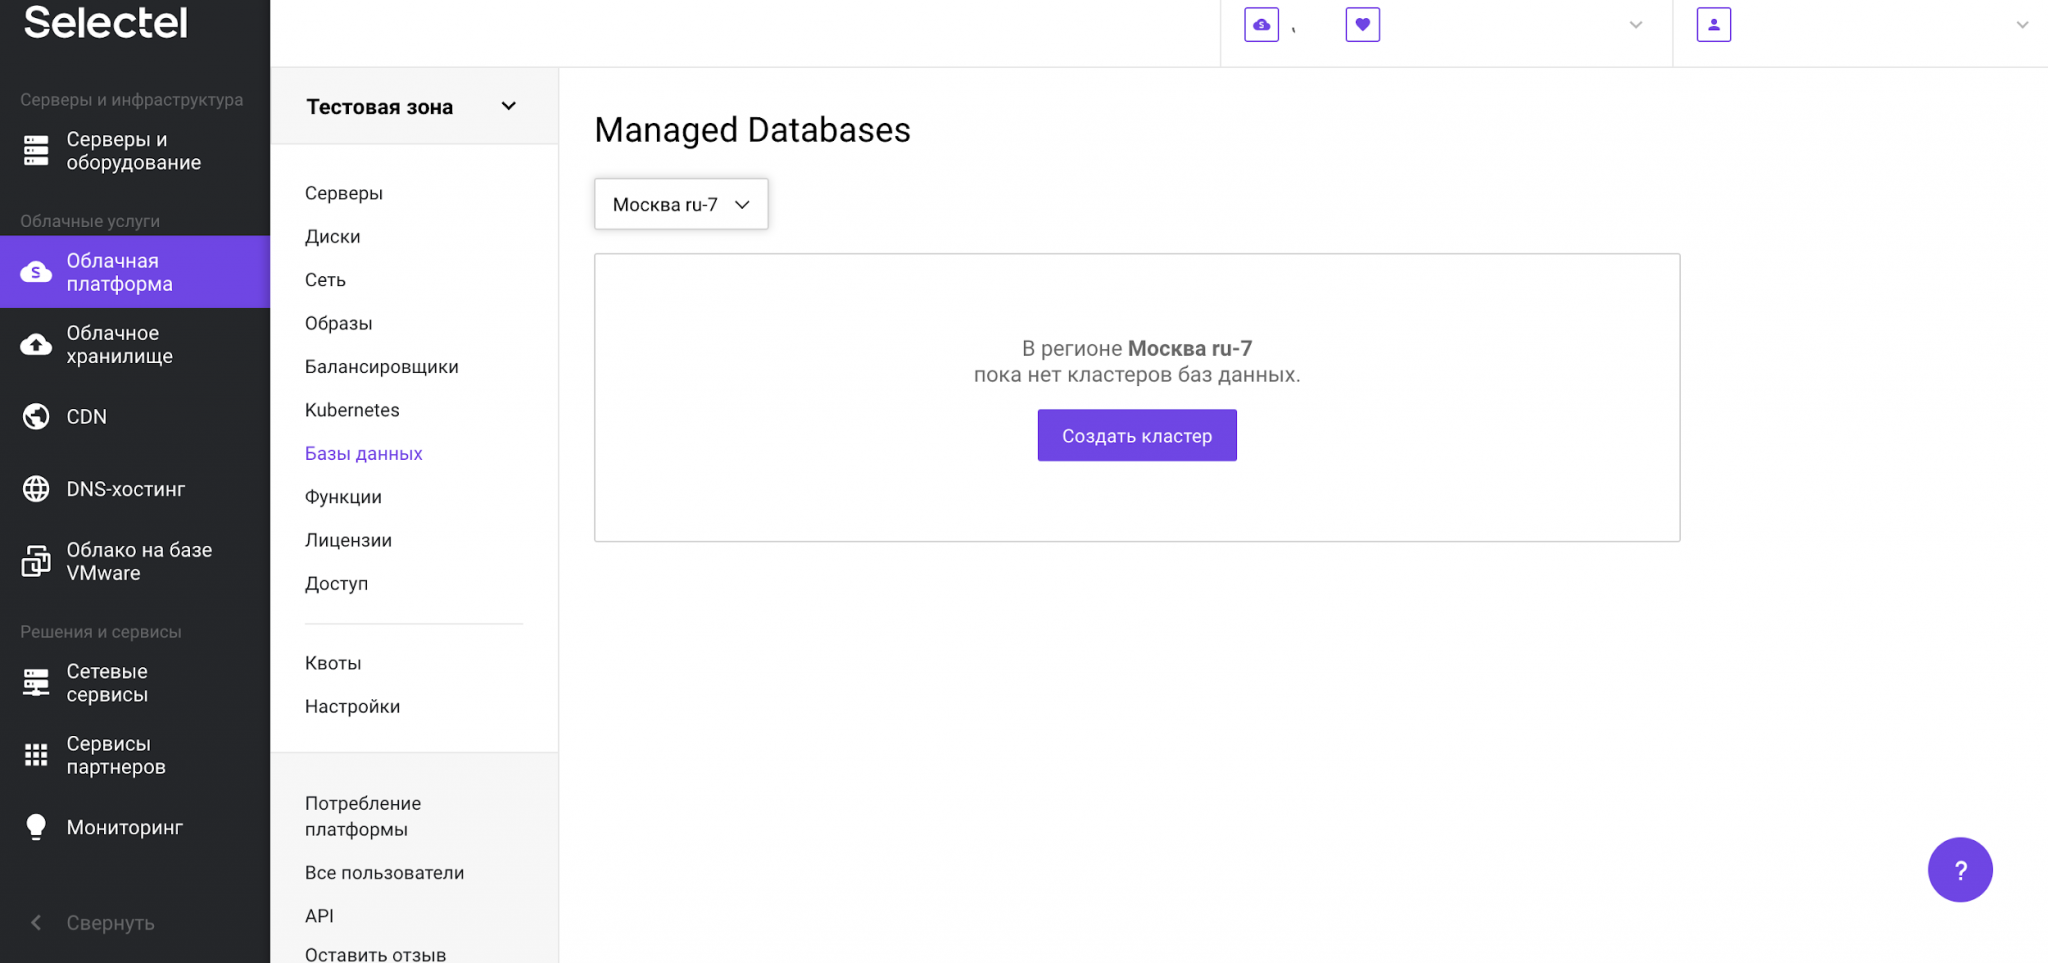The width and height of the screenshot is (2048, 963).
Task: Open DNS hosting globe icon
Action: point(36,489)
